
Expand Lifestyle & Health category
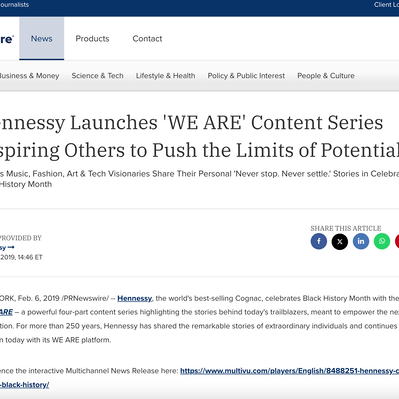click(165, 76)
